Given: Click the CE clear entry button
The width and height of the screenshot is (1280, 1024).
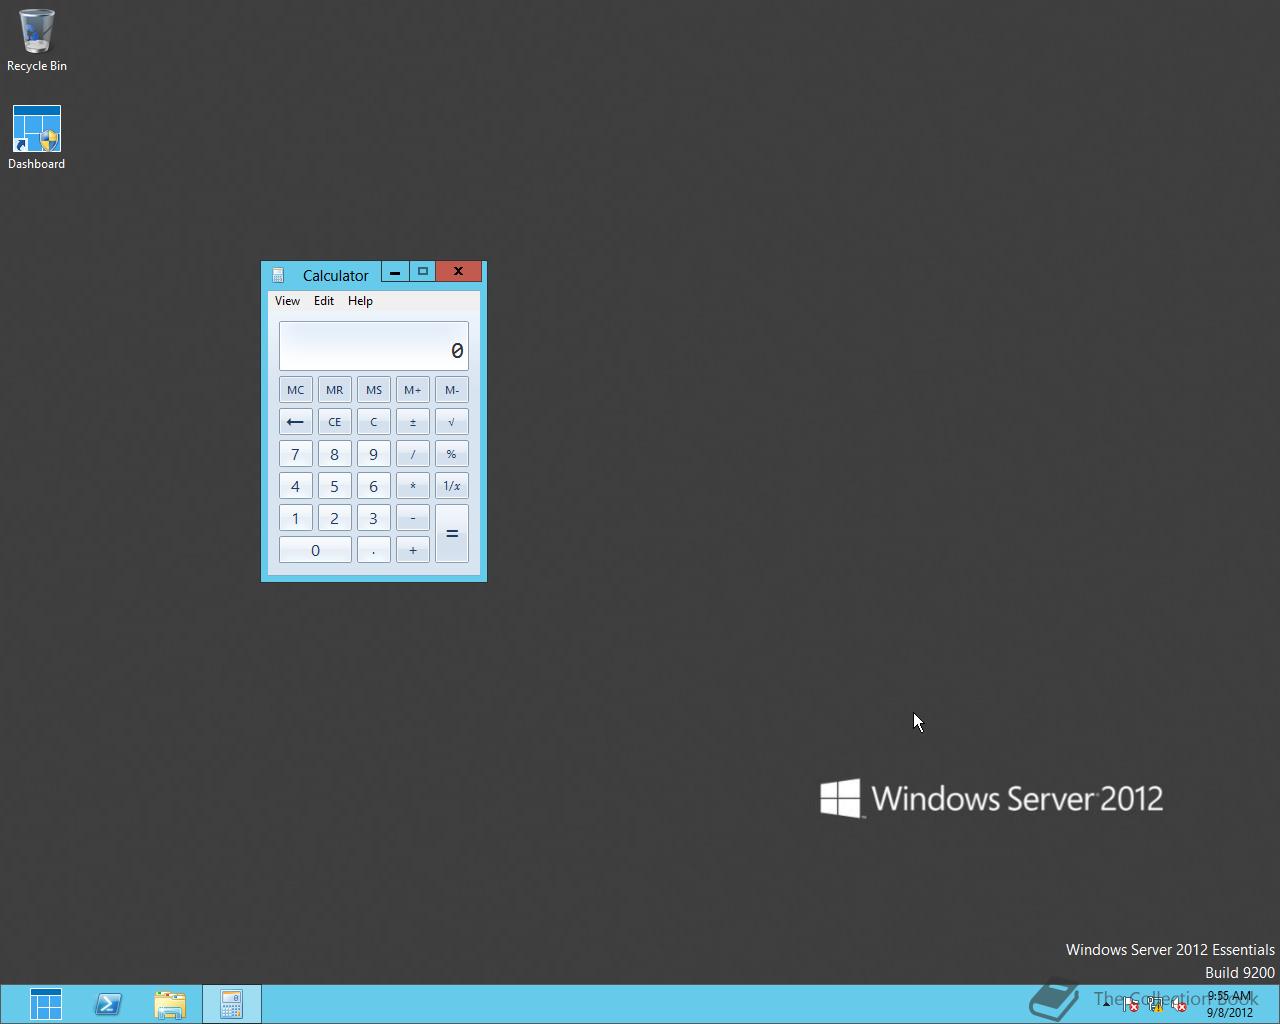Looking at the screenshot, I should (x=334, y=422).
